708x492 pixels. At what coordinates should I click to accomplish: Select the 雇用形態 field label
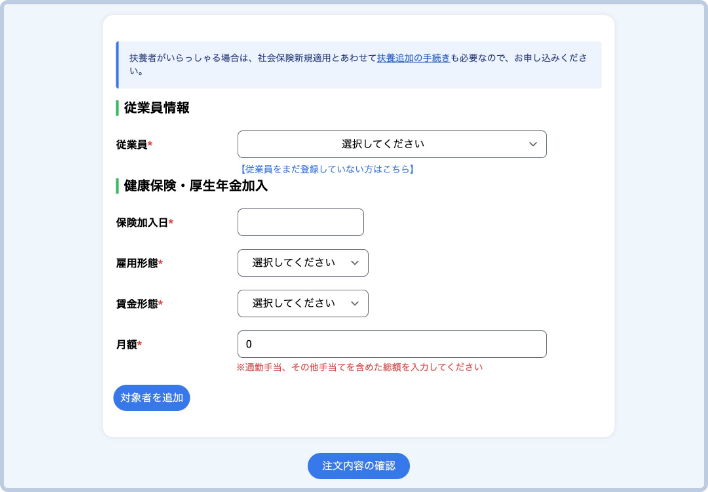pos(137,263)
